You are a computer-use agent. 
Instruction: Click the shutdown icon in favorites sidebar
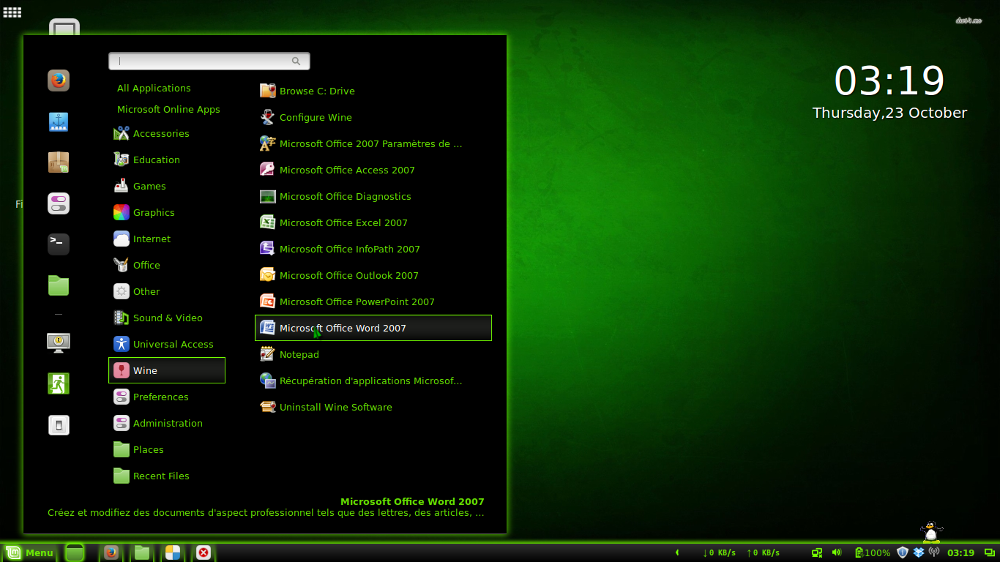tap(59, 425)
